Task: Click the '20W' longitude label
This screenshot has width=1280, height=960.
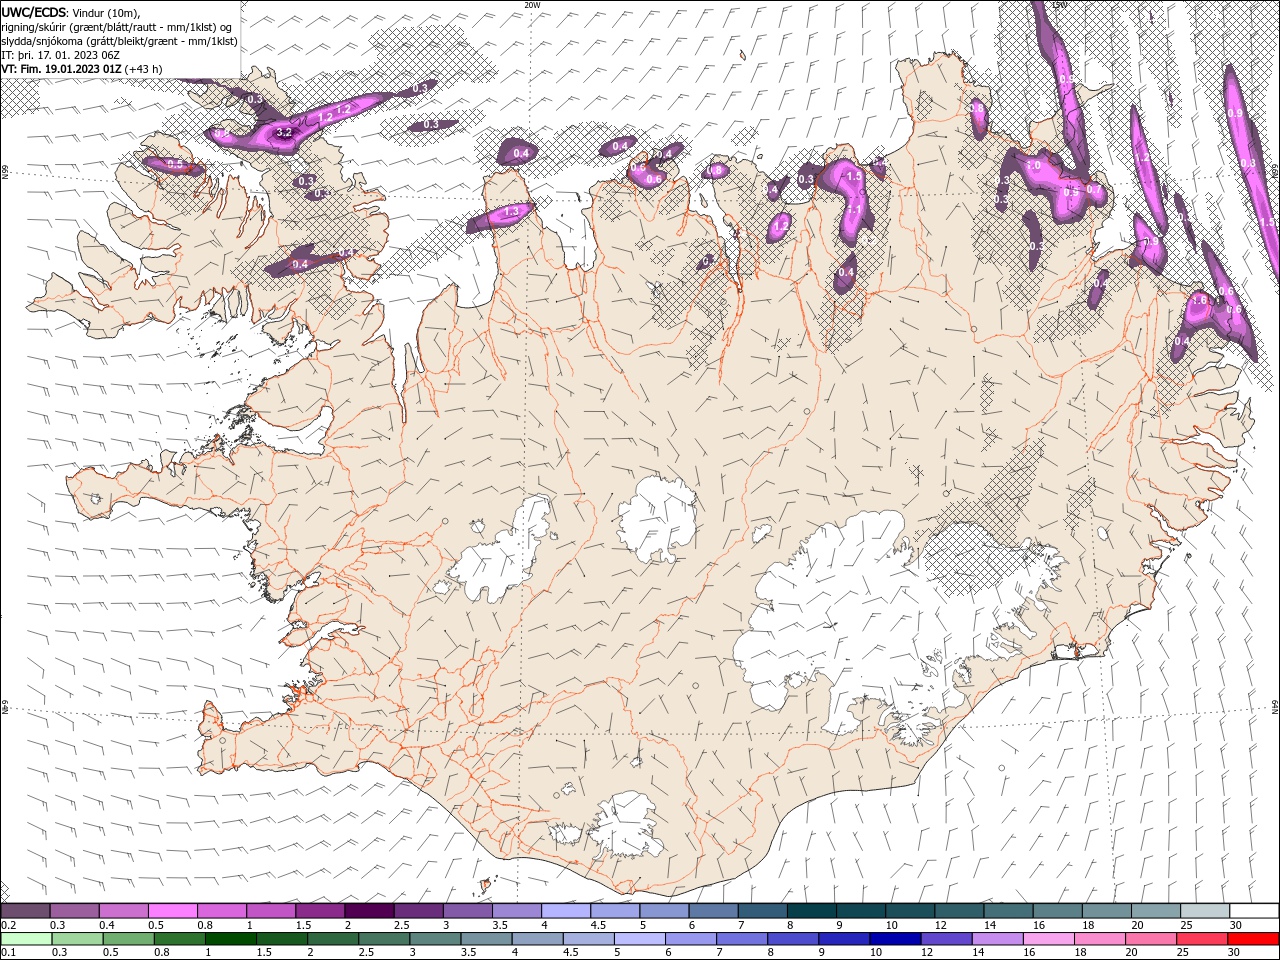Action: 532,5
